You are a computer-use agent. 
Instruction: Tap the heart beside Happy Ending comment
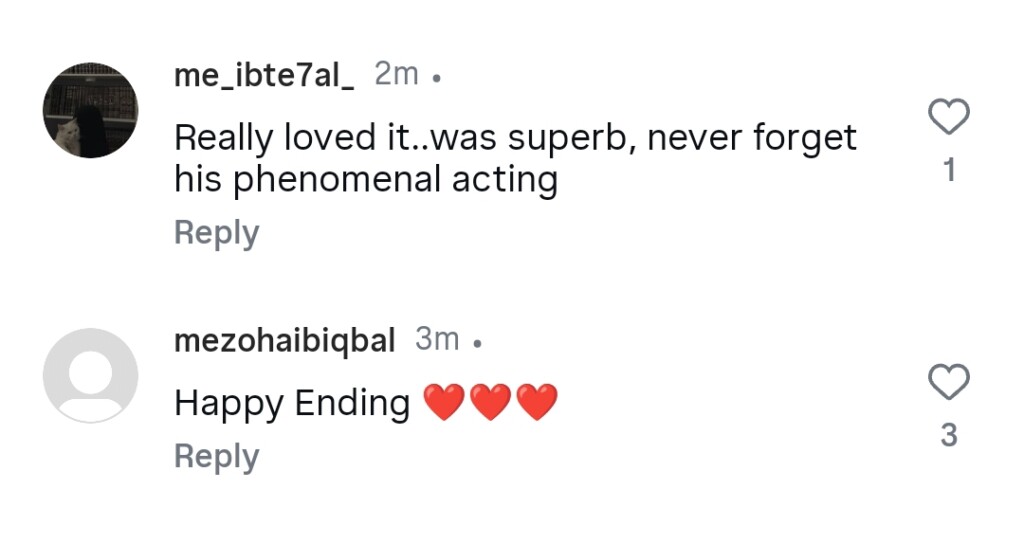[x=949, y=382]
